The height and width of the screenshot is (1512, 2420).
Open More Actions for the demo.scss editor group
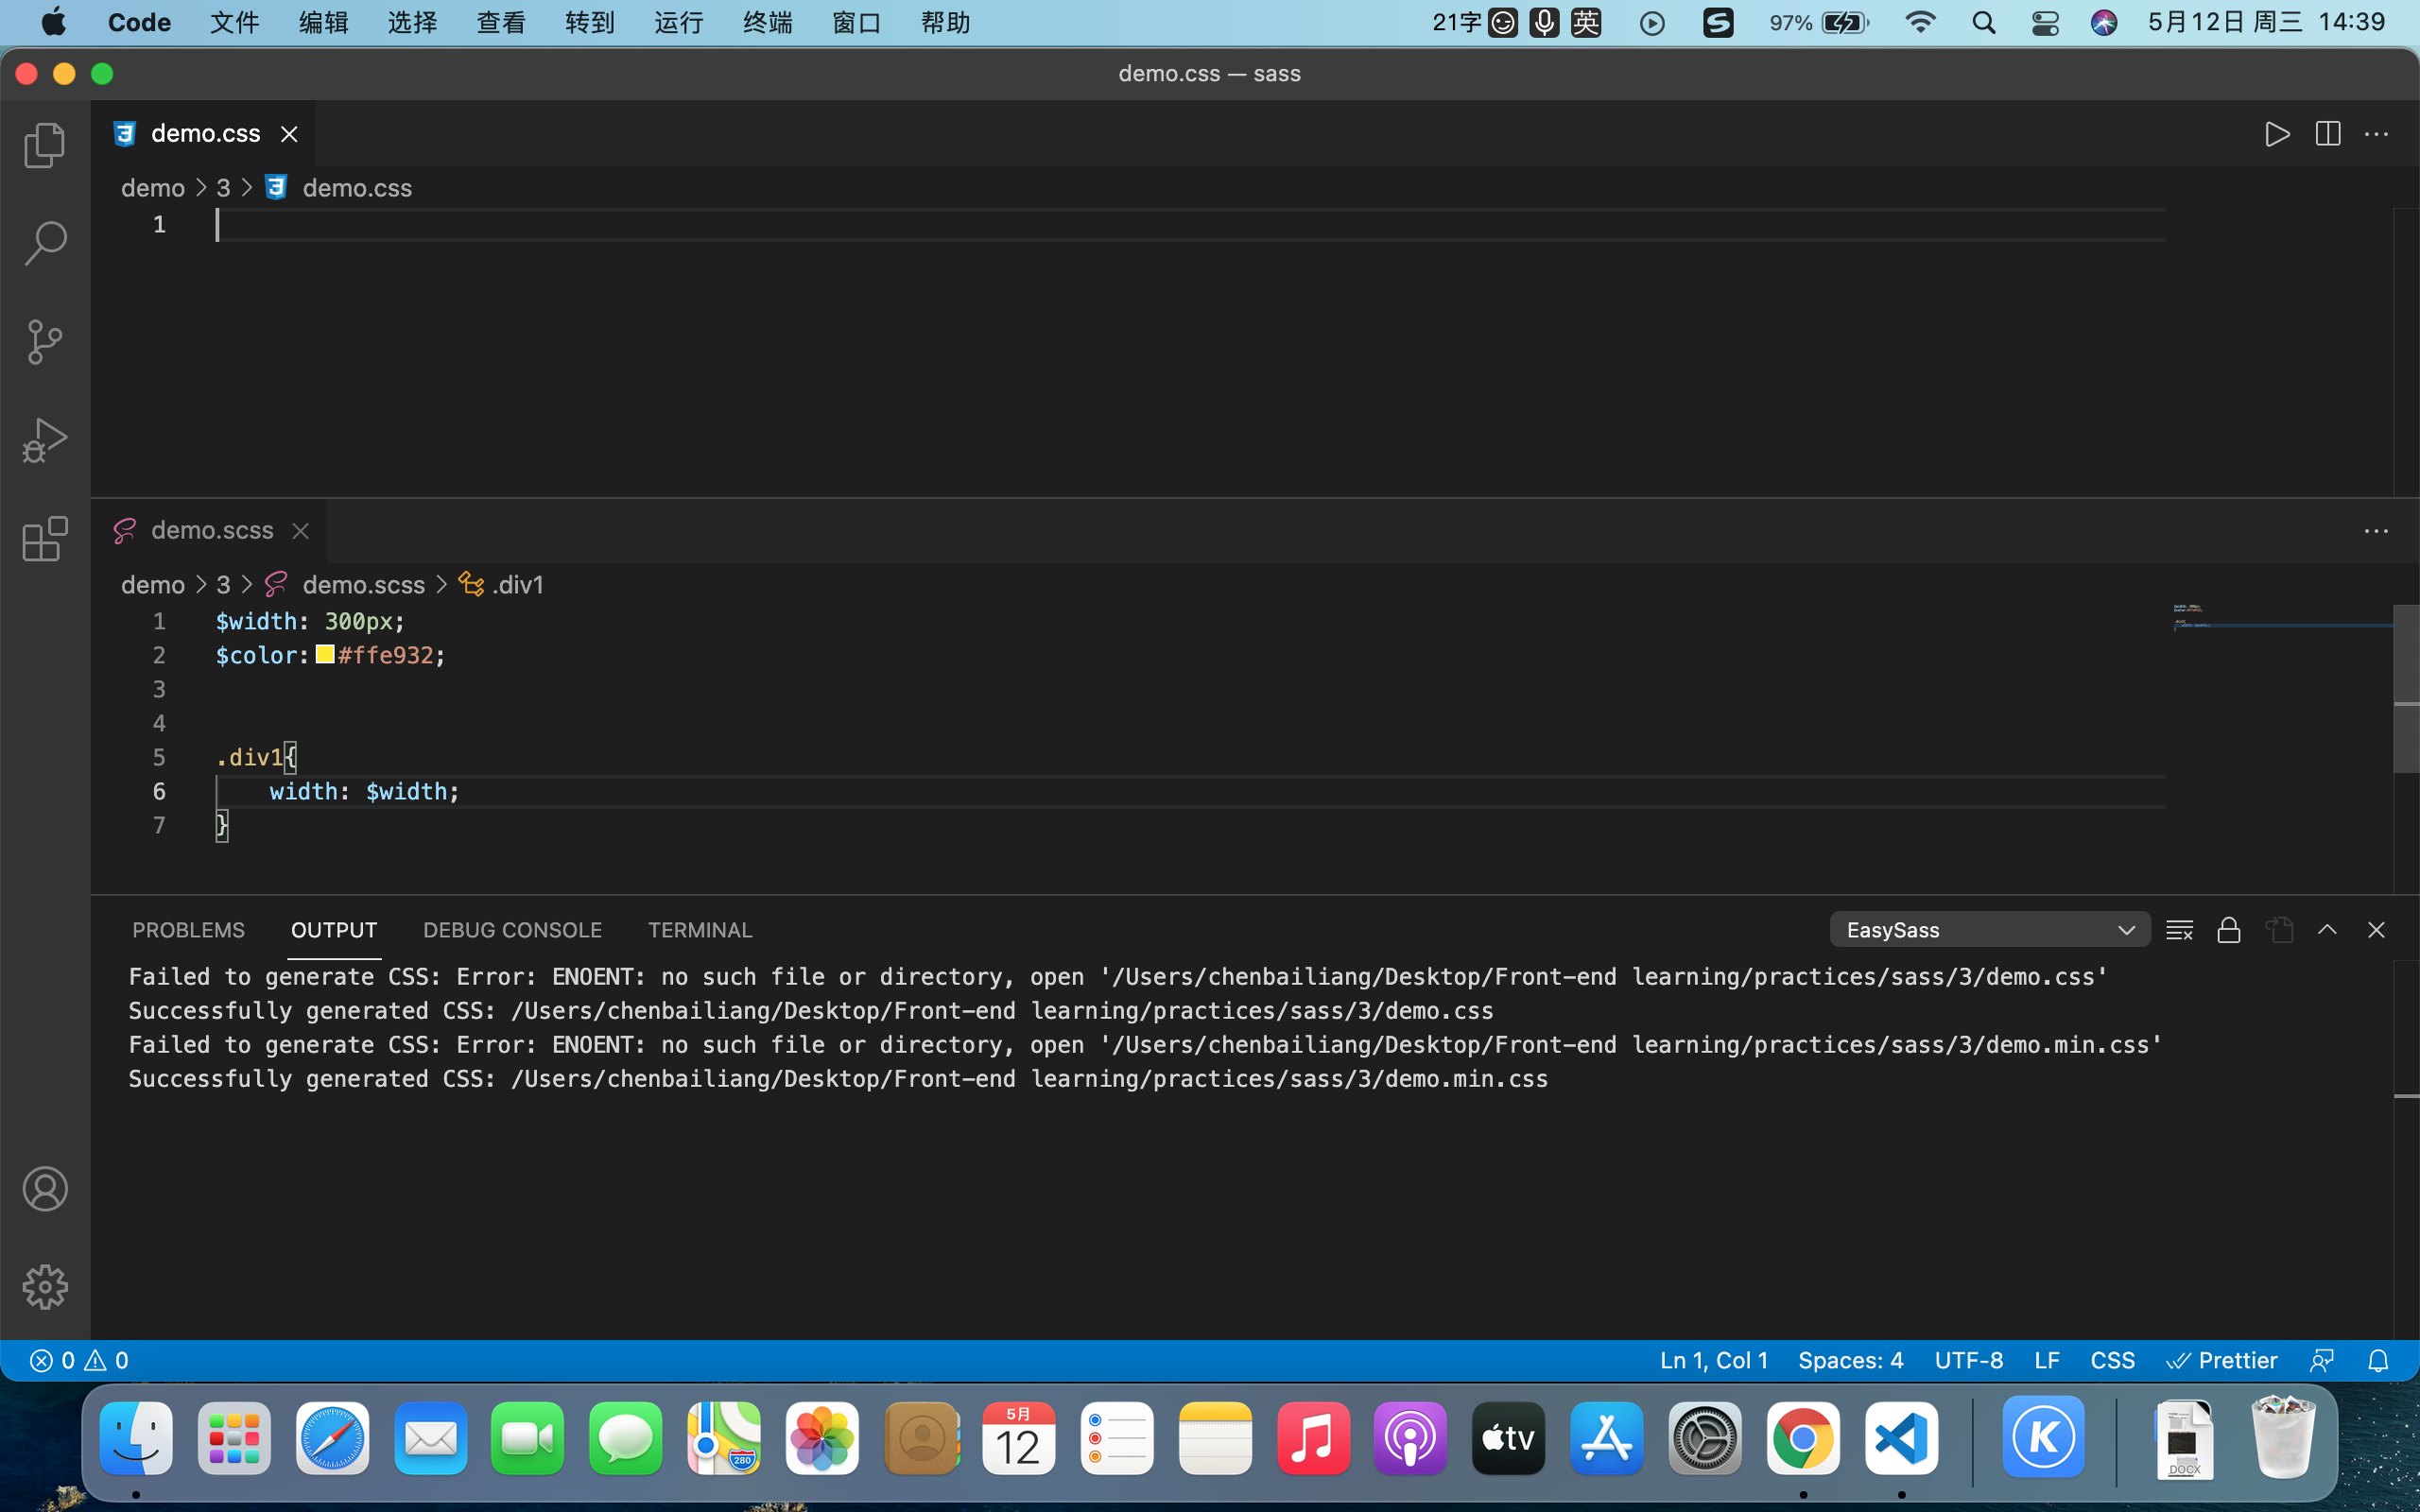2376,531
